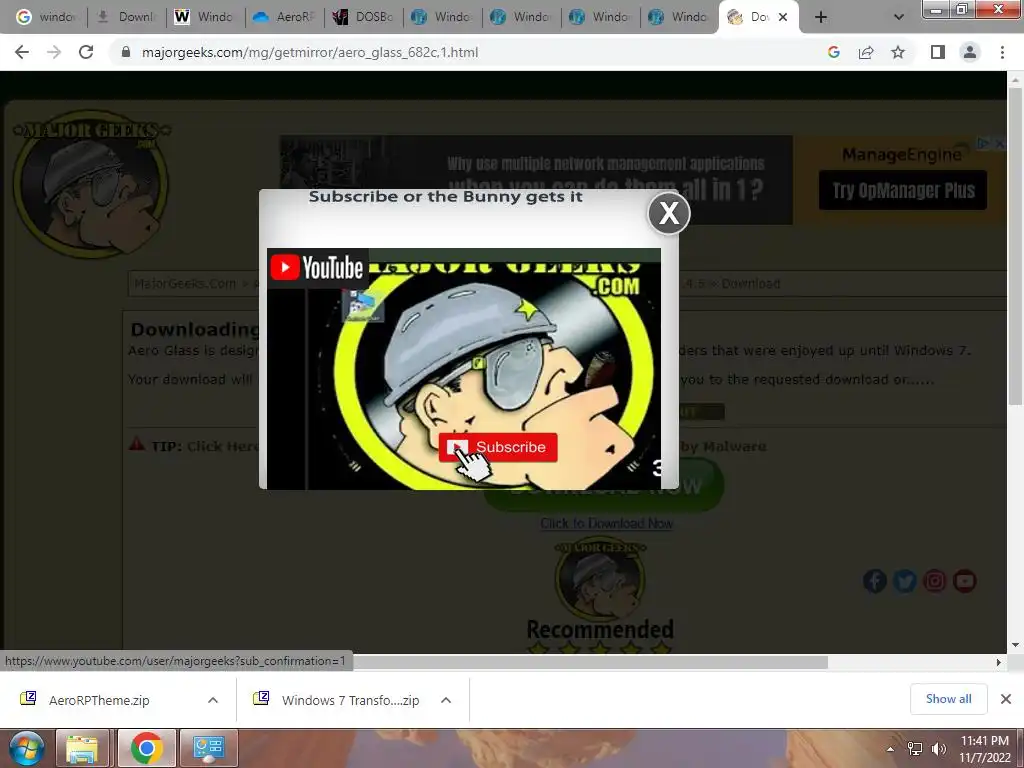
Task: Click the Control Panel taskbar icon
Action: [x=209, y=748]
